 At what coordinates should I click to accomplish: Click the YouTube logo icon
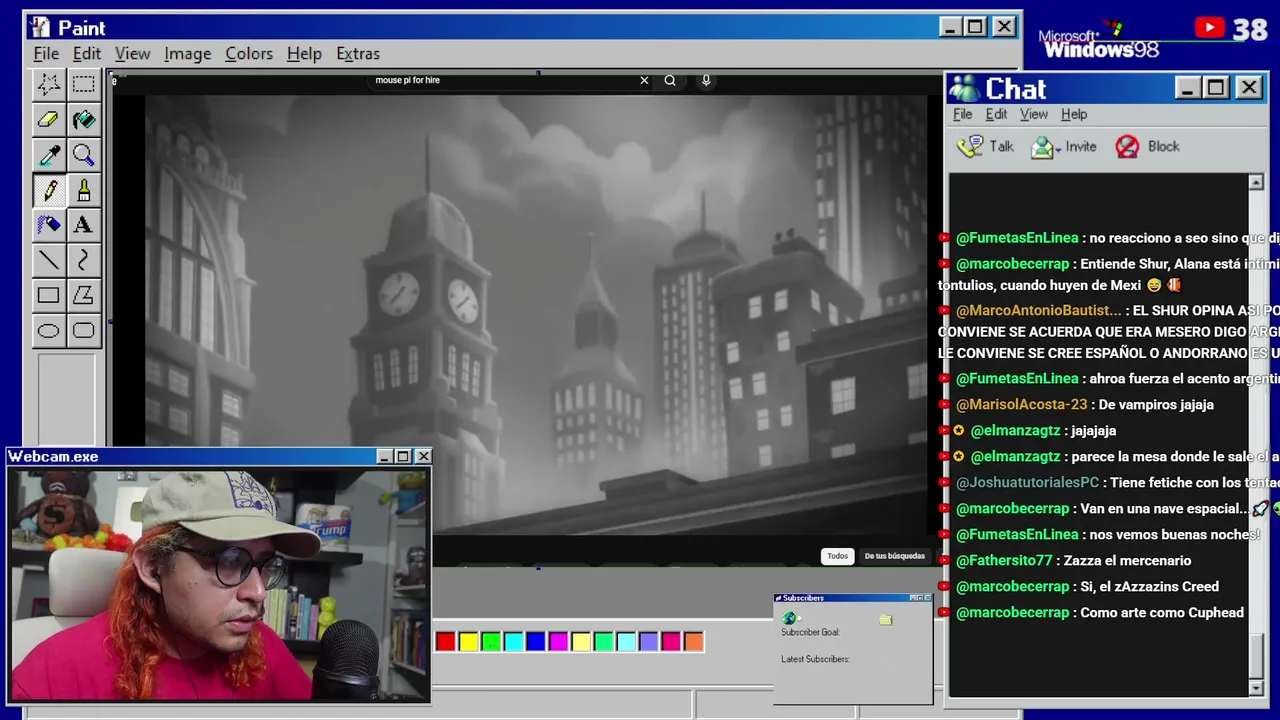coord(1210,28)
